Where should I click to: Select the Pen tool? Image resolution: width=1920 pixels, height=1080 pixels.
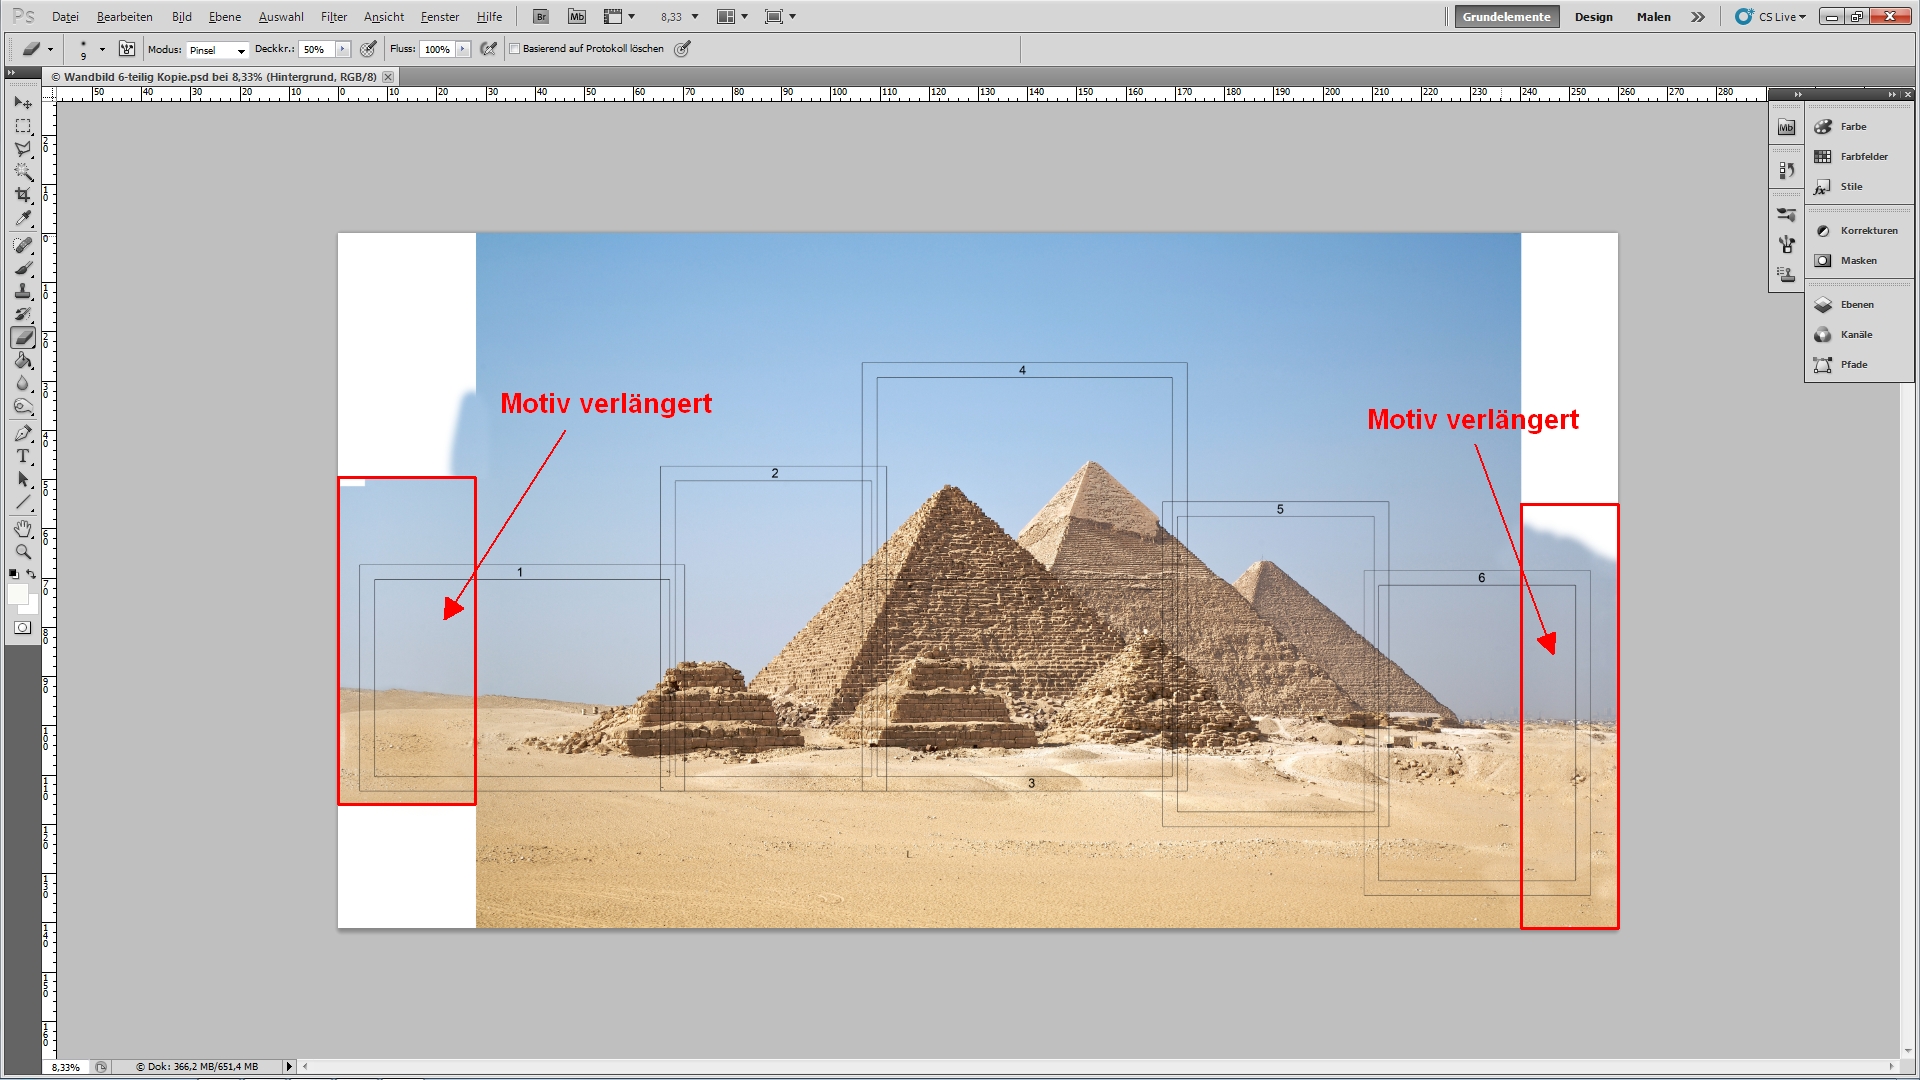[23, 433]
